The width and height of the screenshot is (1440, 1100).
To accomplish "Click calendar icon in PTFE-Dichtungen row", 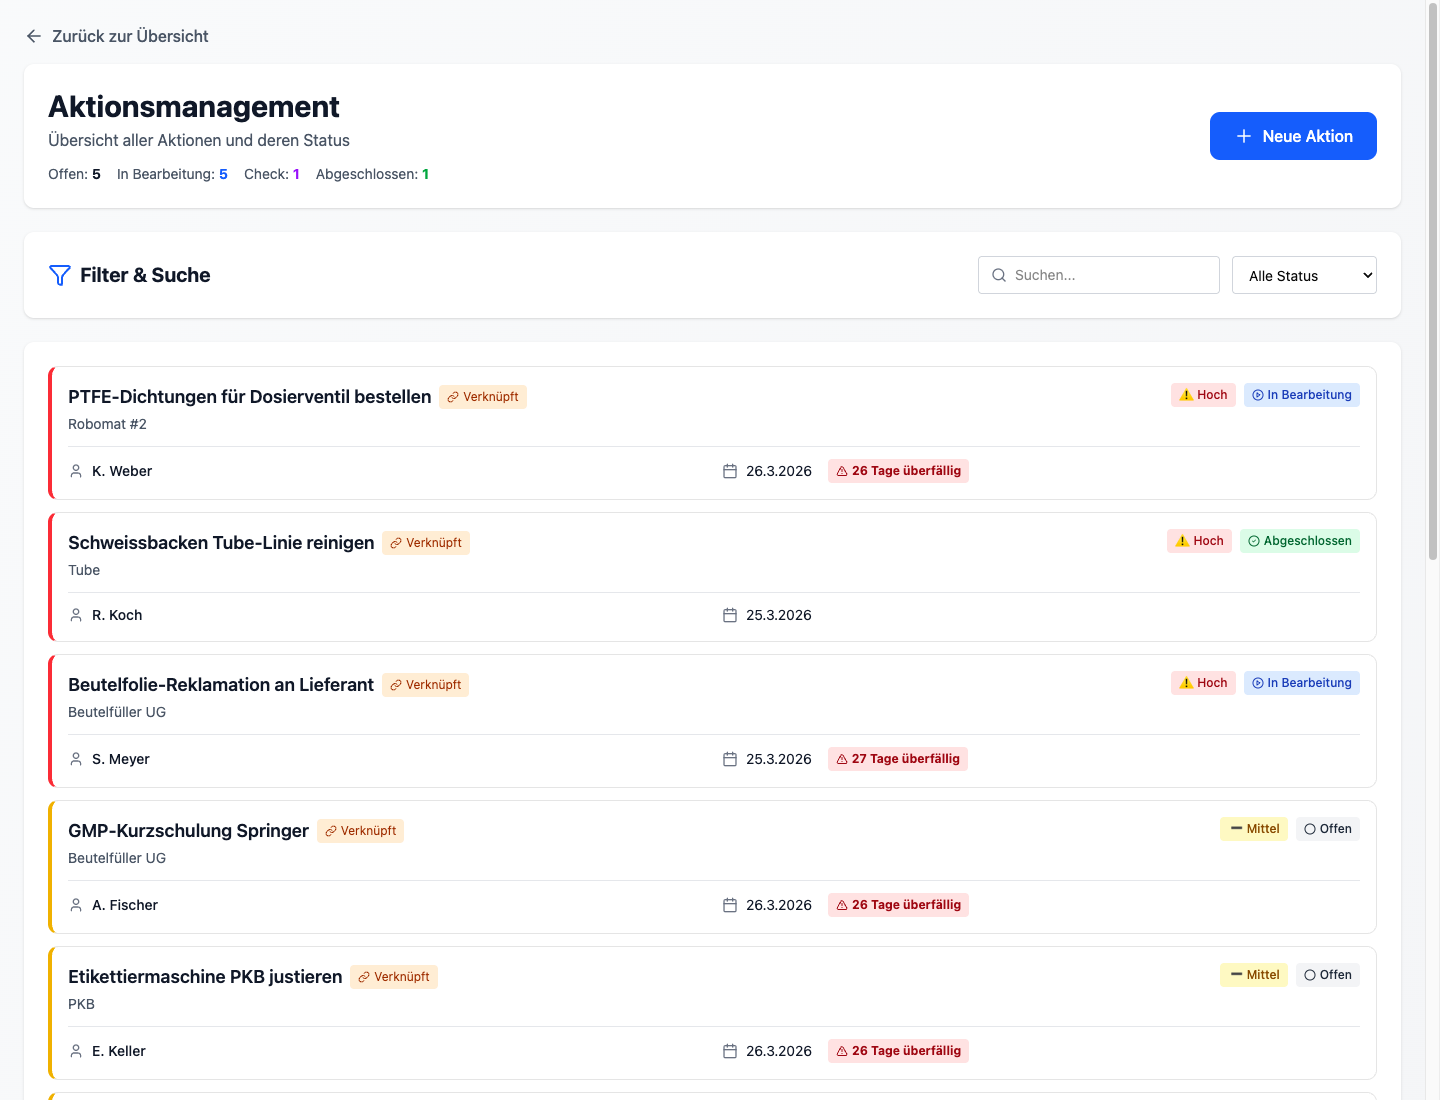I will [730, 471].
